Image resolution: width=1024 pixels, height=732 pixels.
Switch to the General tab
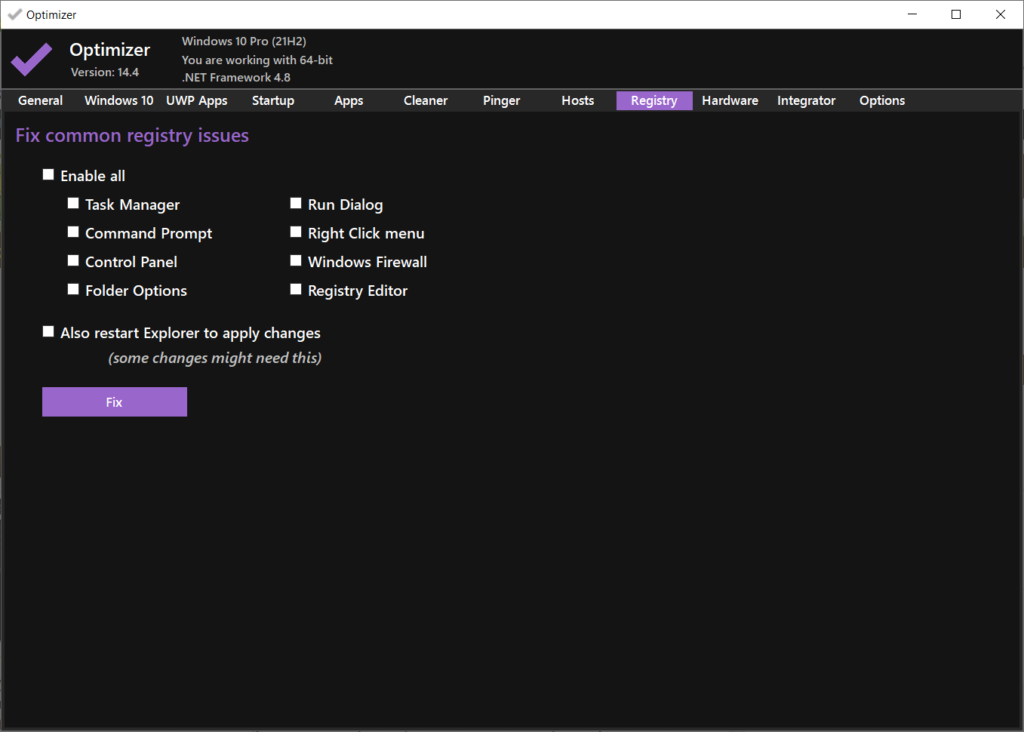point(40,101)
